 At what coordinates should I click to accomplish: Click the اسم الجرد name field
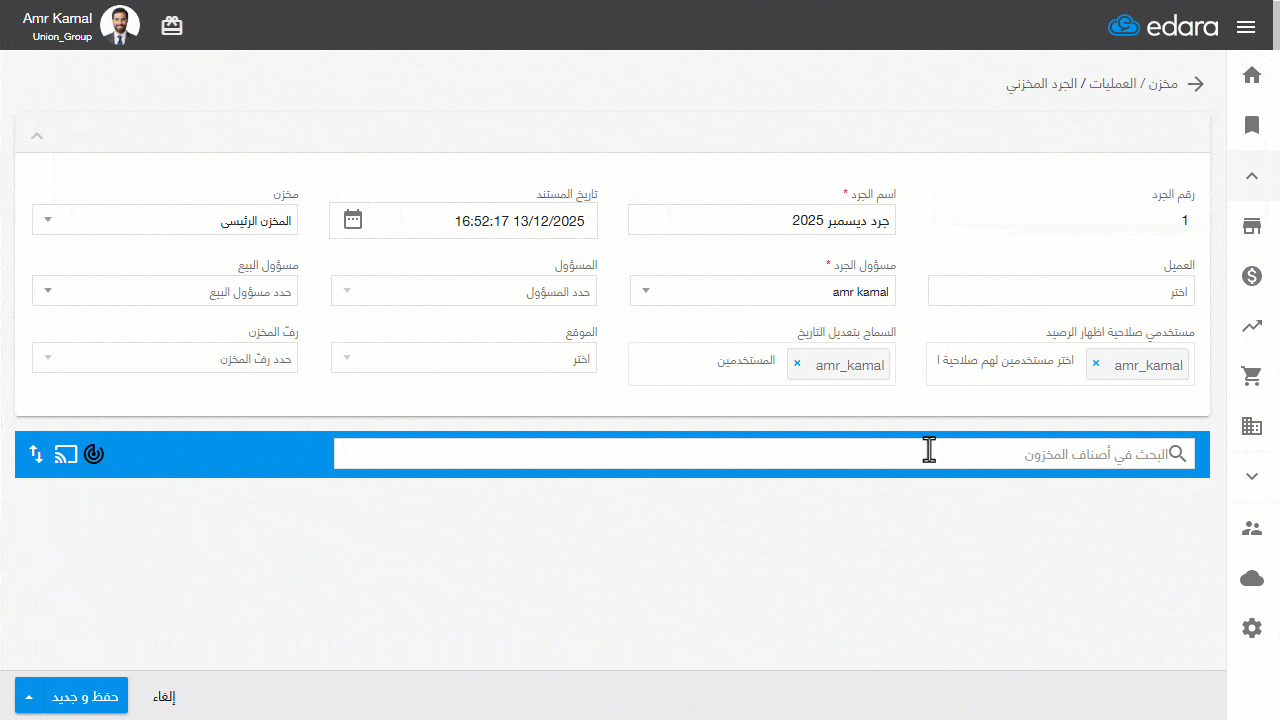coord(762,220)
